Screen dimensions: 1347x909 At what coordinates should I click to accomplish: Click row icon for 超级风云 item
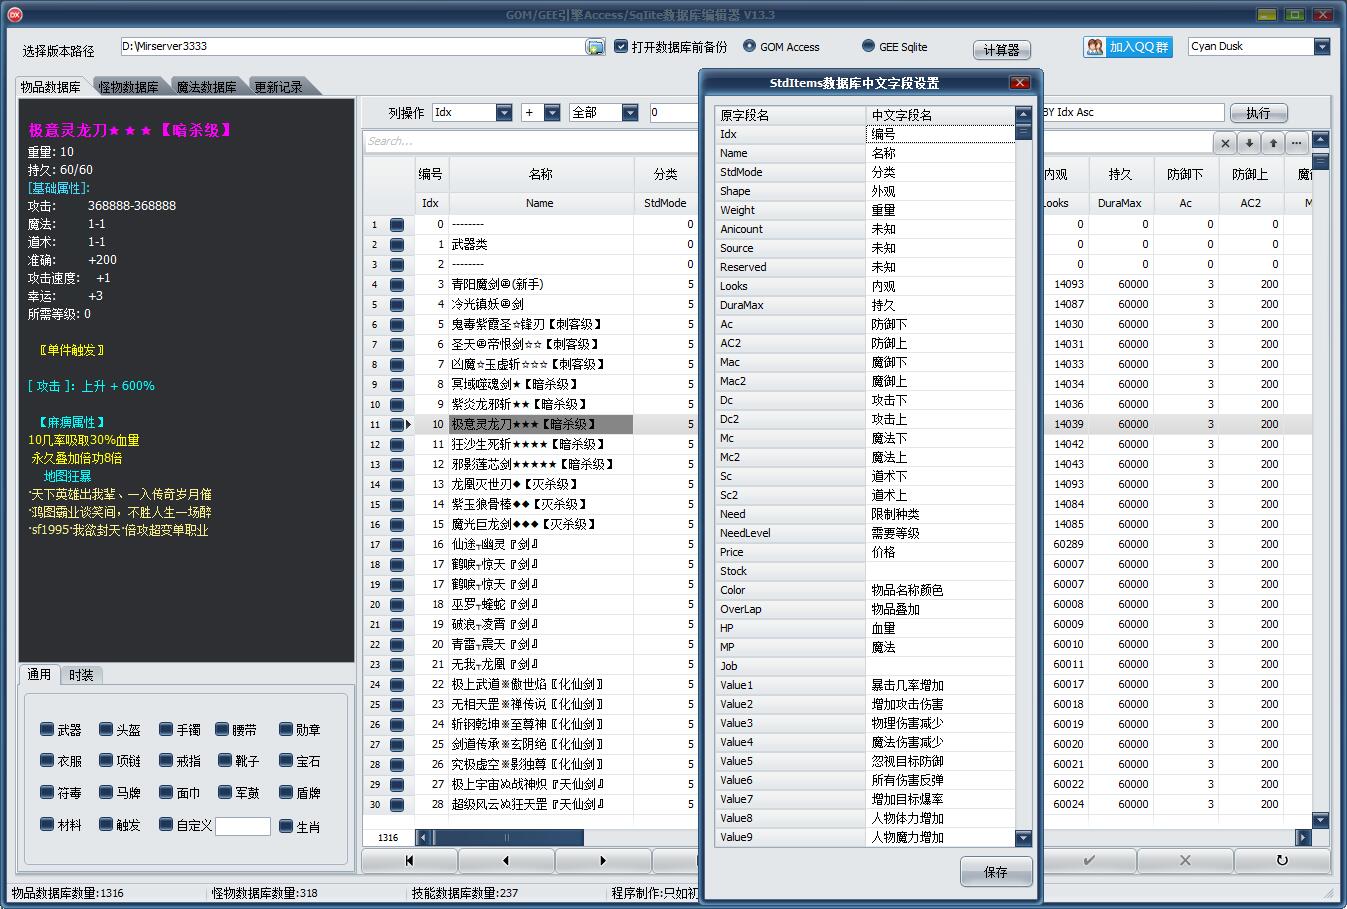397,805
